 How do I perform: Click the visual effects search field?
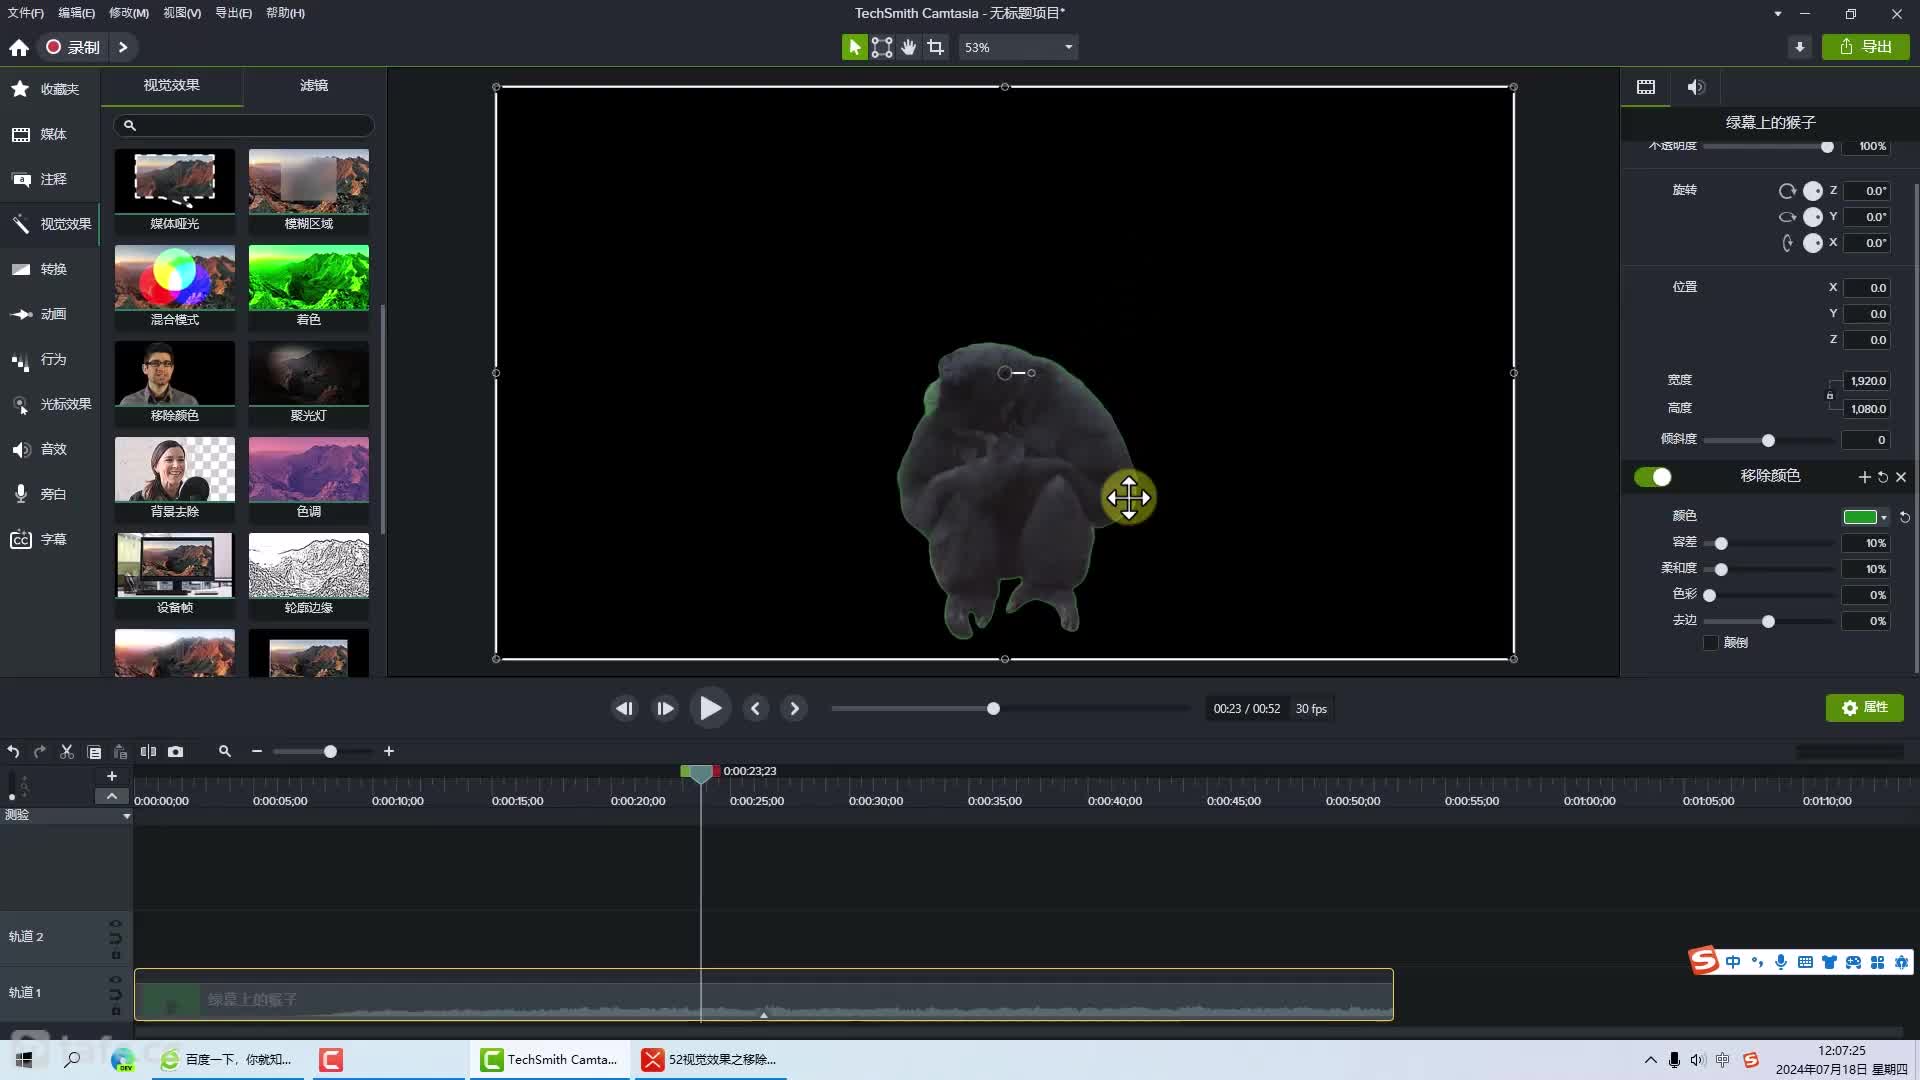coord(244,125)
